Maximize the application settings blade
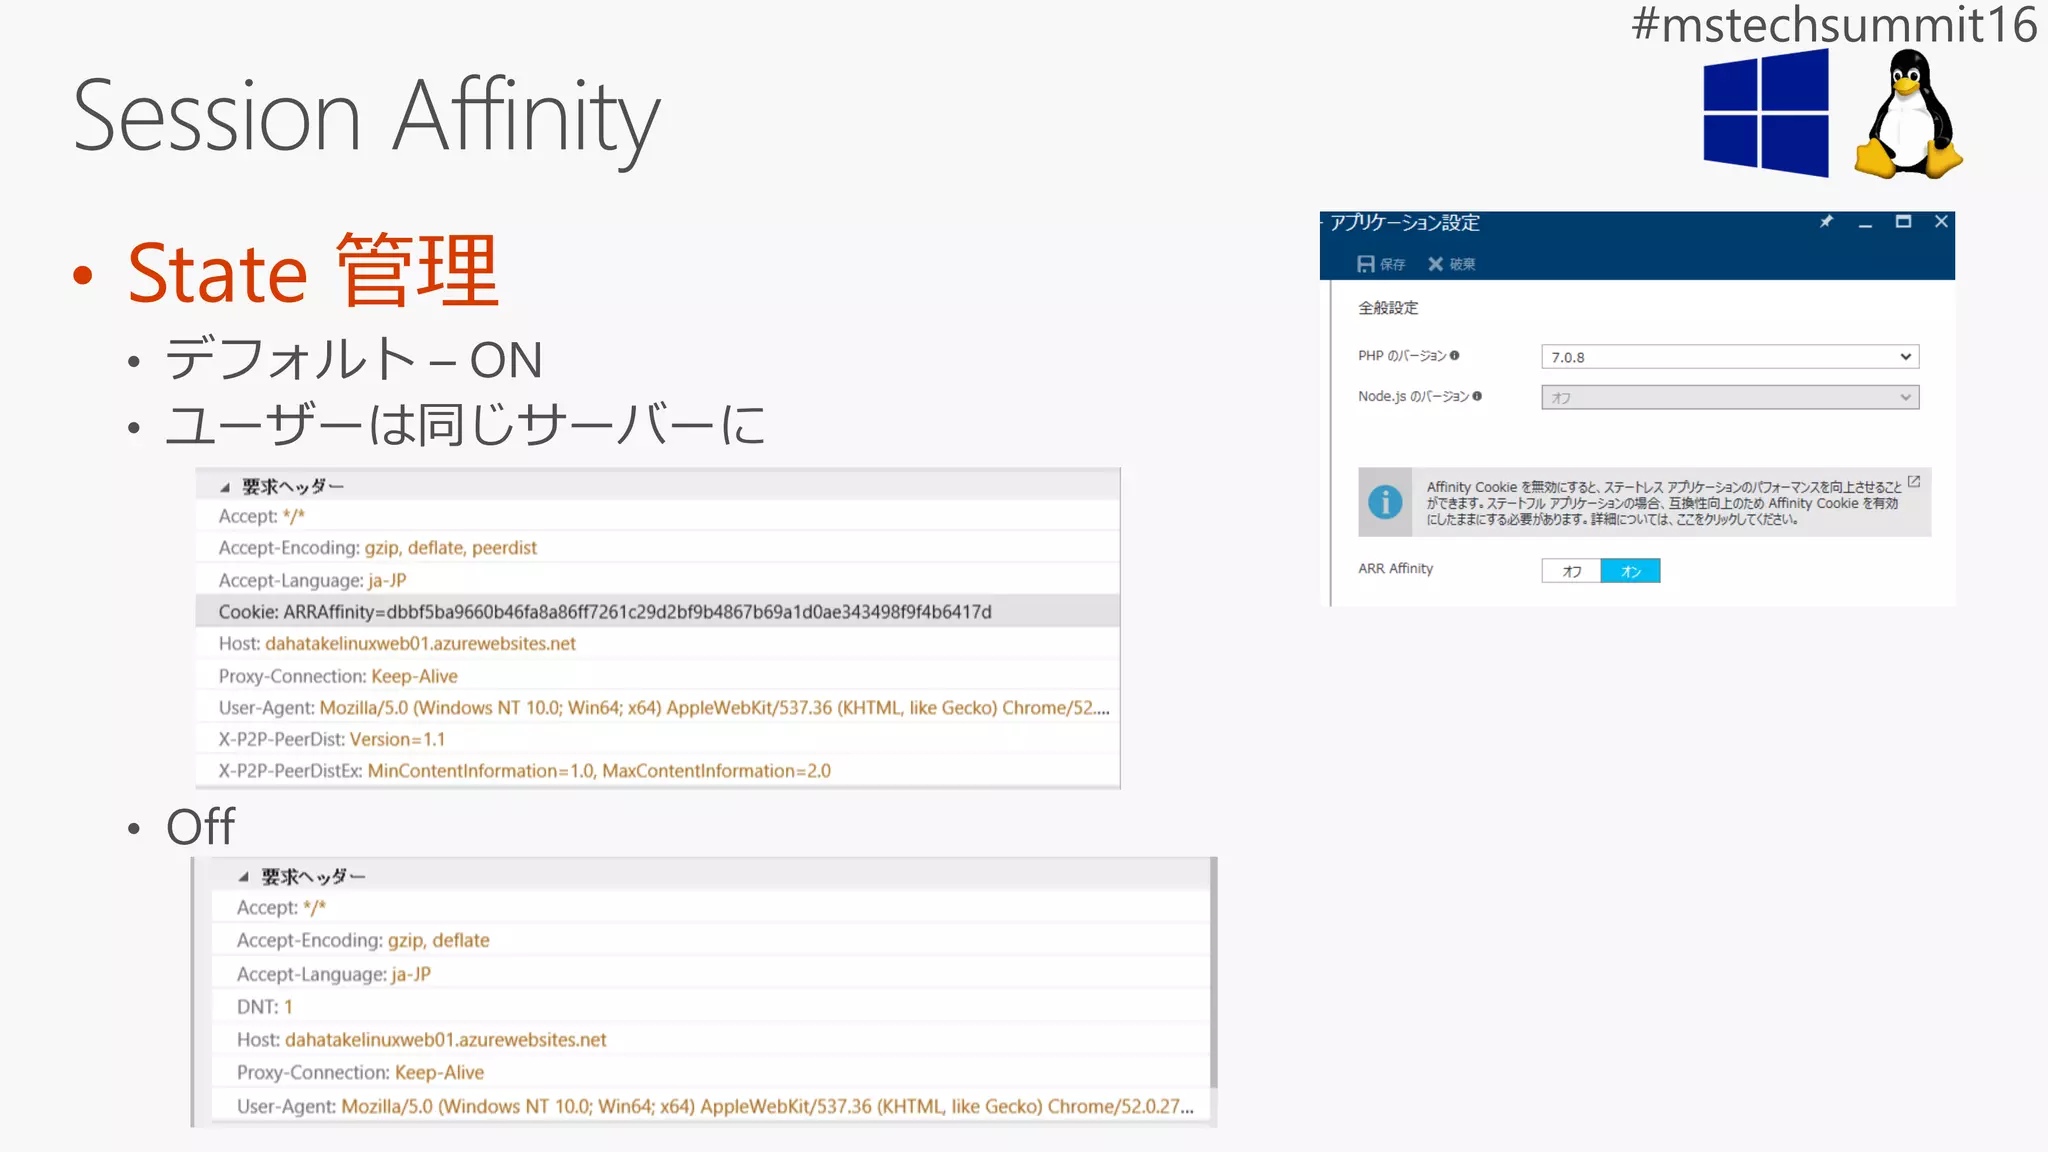Viewport: 2048px width, 1152px height. click(1903, 222)
